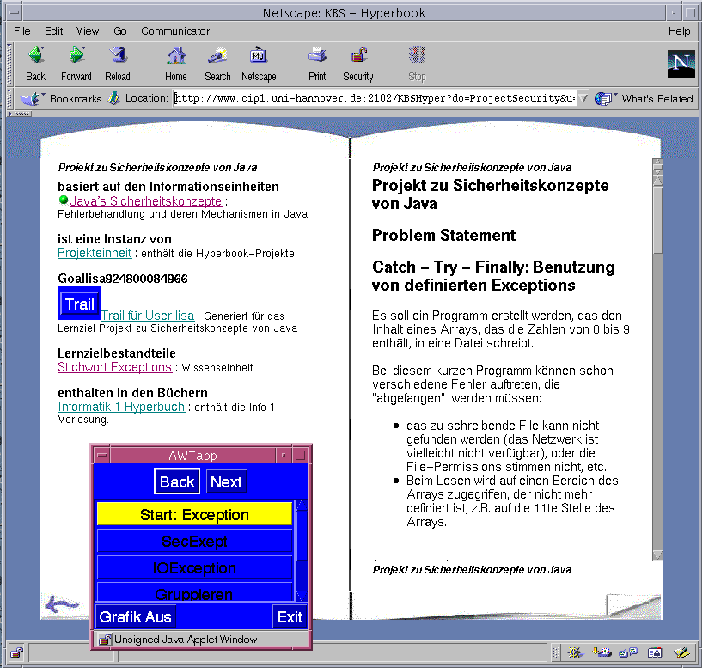Click the right page scrollbar thumb

point(657,219)
